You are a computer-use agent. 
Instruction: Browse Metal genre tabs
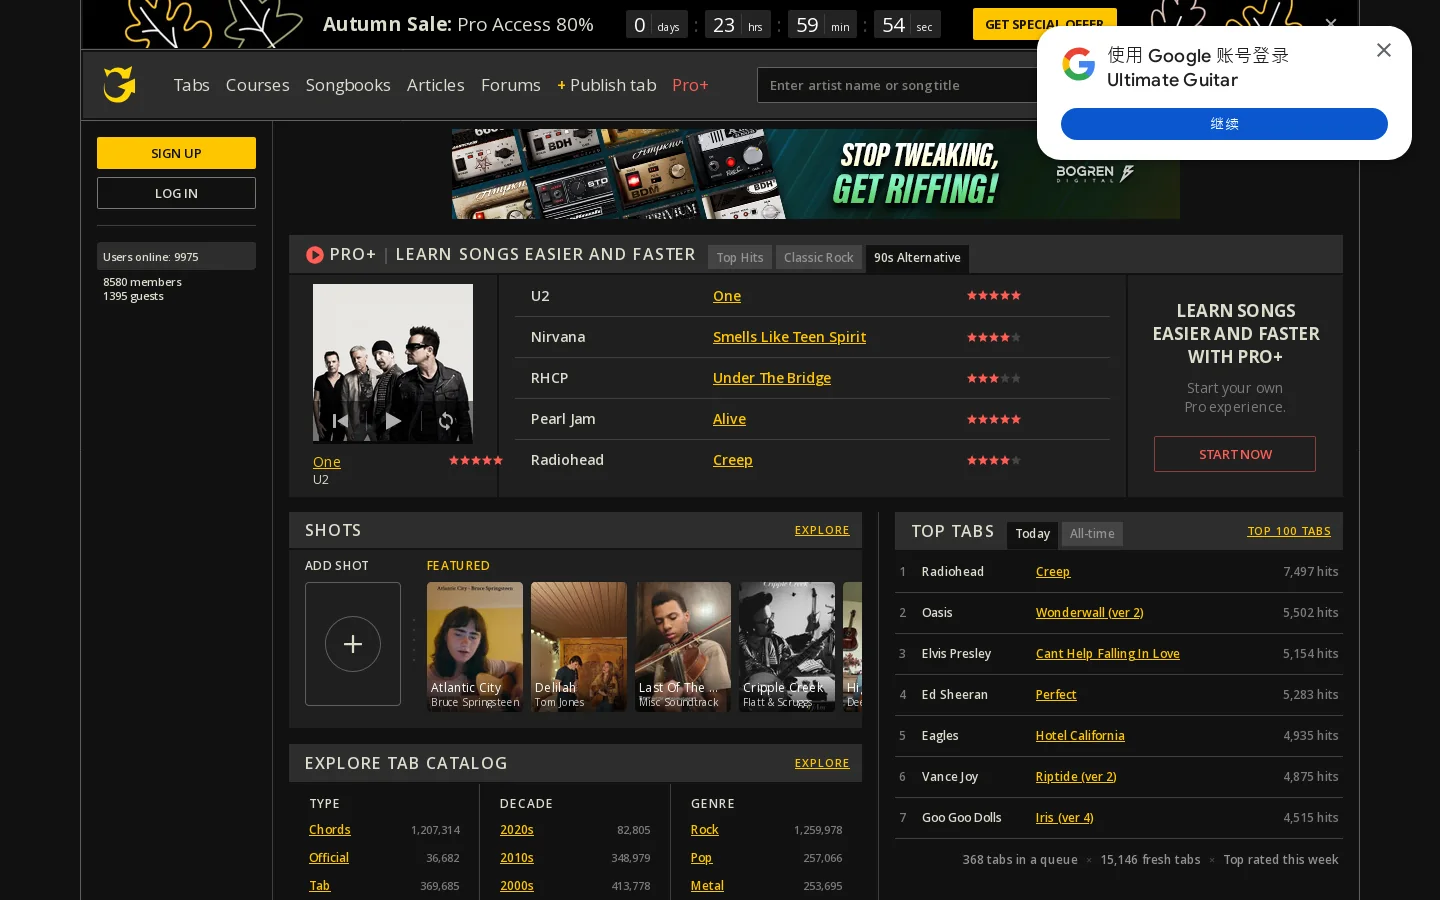coord(707,886)
